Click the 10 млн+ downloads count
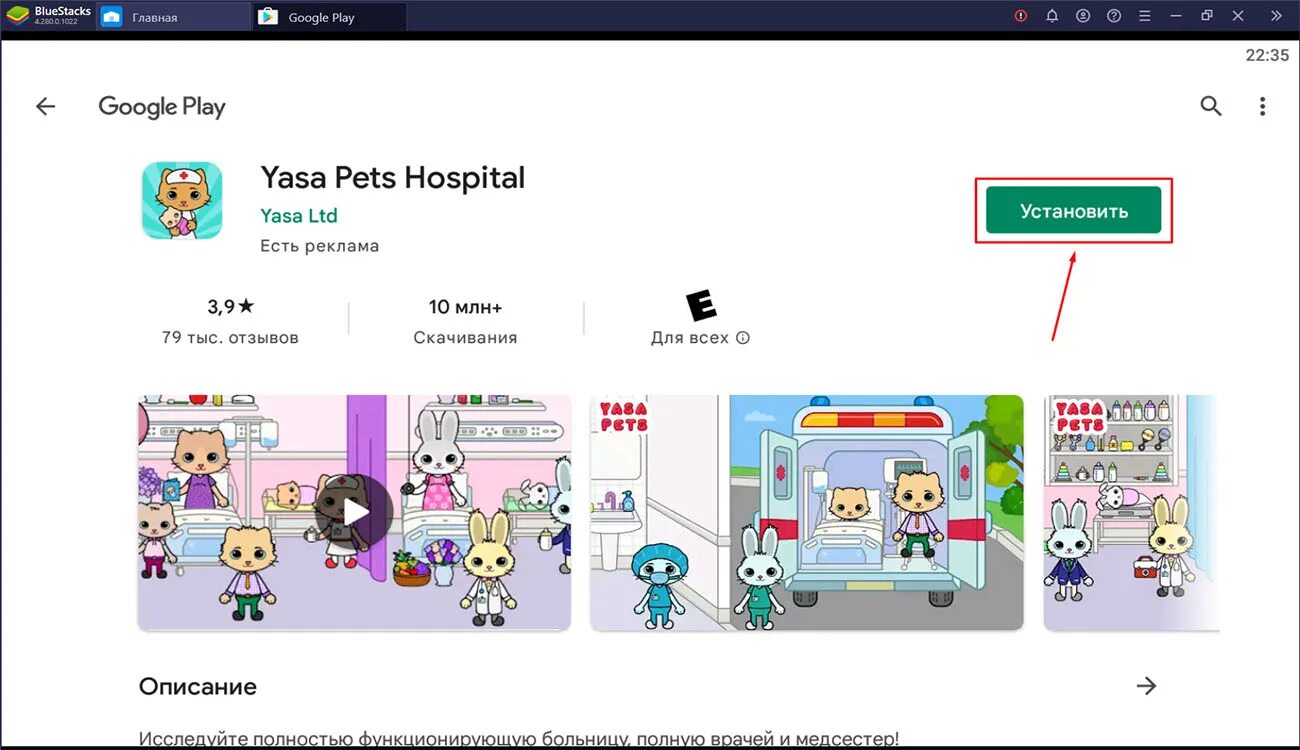Screen dimensions: 1300x750 (465, 307)
